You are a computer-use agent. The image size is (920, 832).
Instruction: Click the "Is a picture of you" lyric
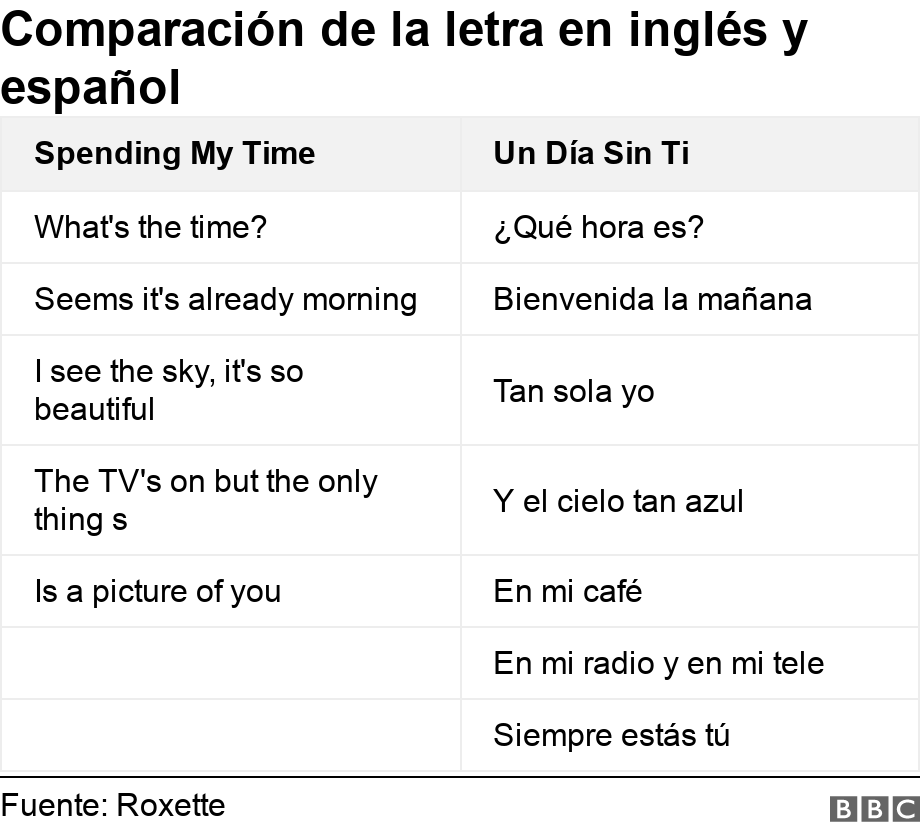(x=158, y=592)
